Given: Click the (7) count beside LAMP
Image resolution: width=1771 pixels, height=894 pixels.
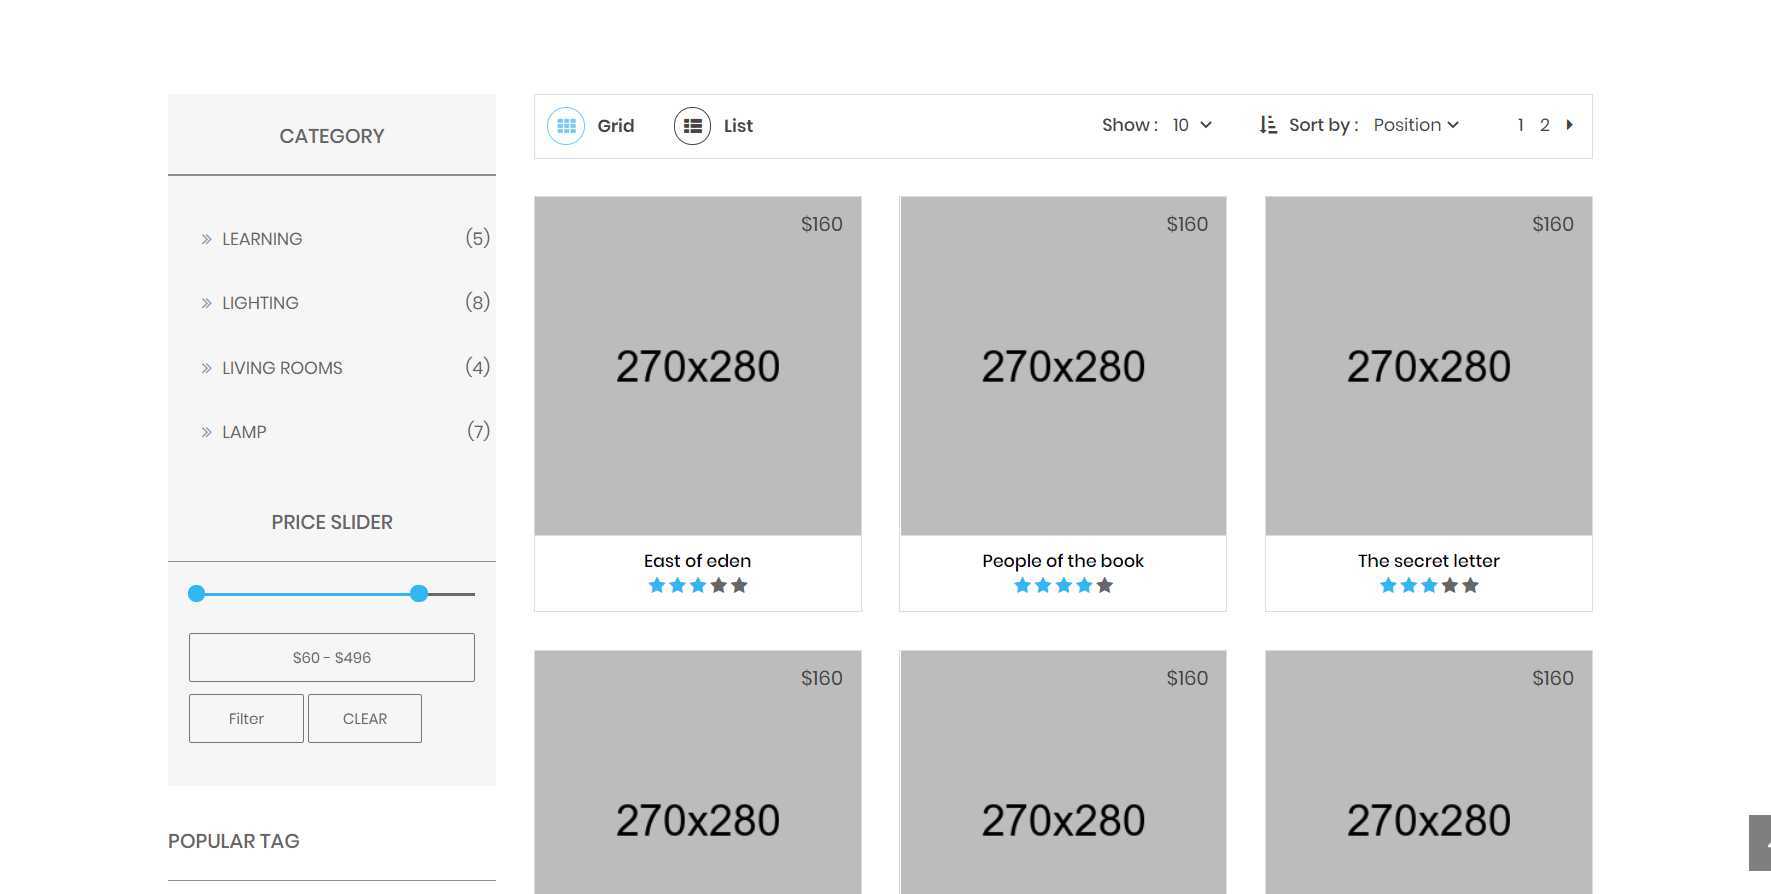Looking at the screenshot, I should click(479, 431).
